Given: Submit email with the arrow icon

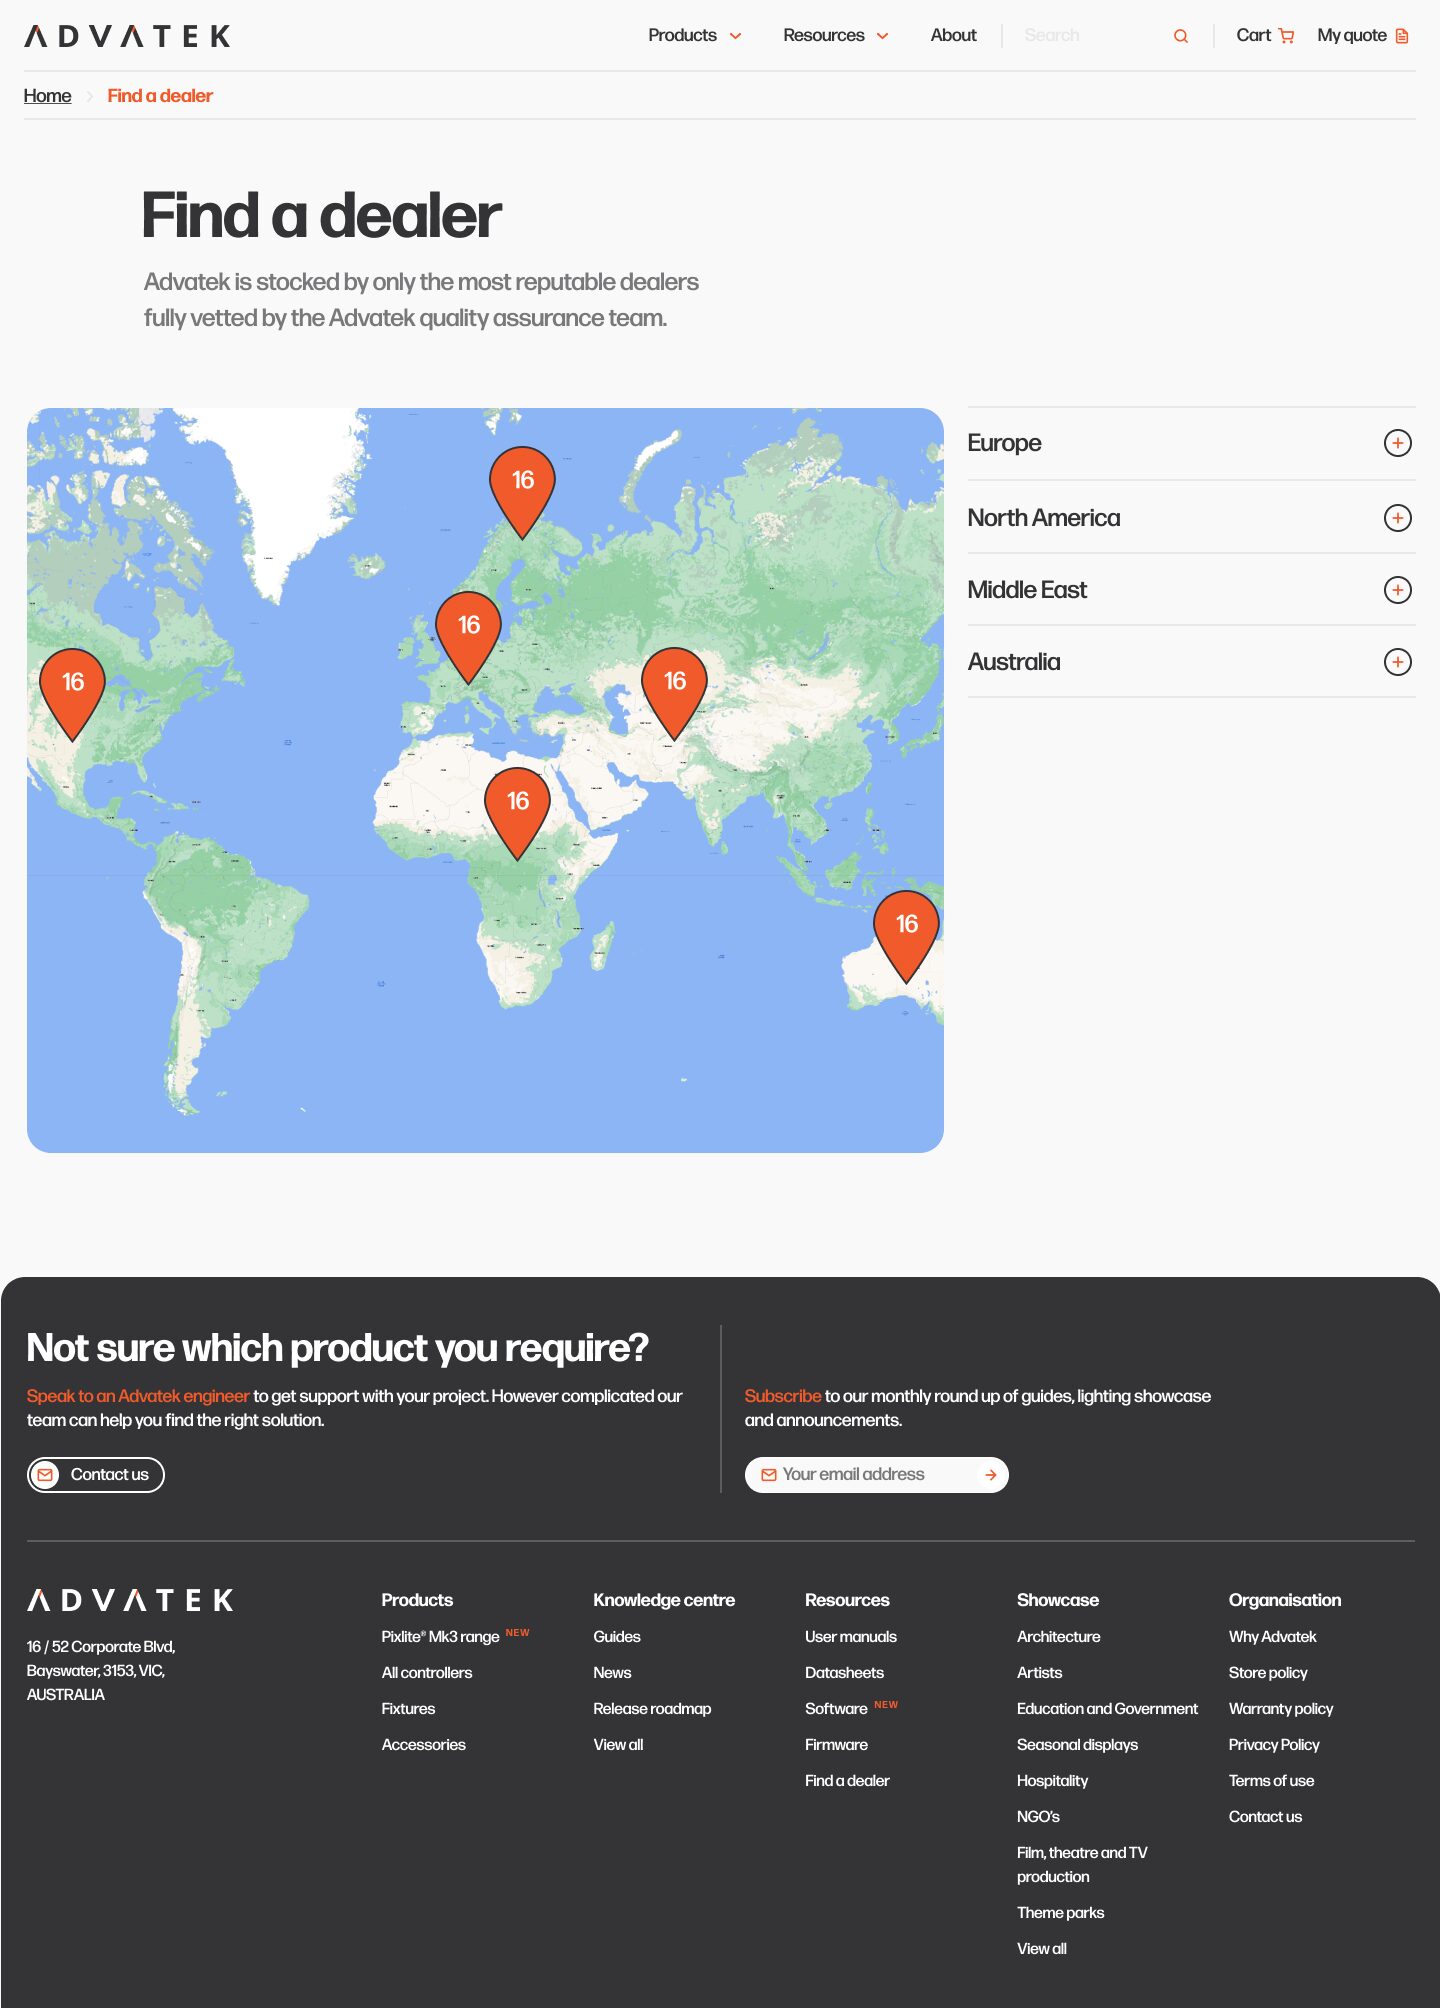Looking at the screenshot, I should coord(991,1475).
